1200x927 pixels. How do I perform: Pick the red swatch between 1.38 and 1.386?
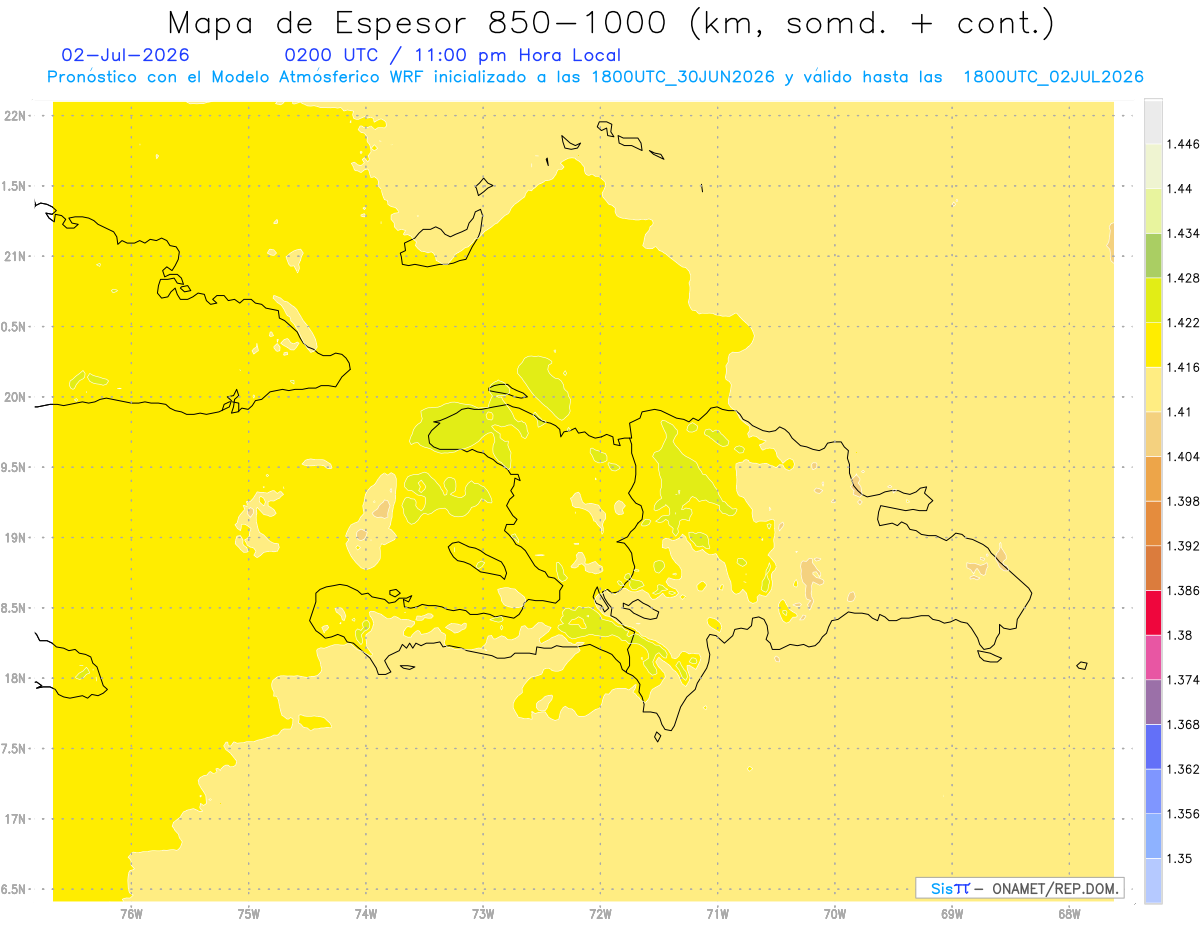point(1153,612)
